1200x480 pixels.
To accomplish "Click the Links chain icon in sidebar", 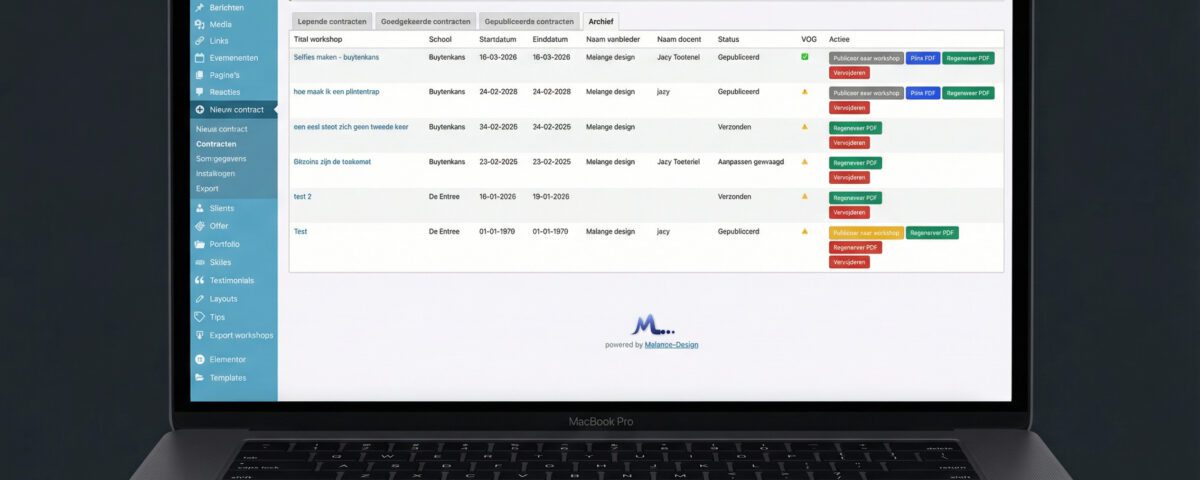I will pyautogui.click(x=200, y=41).
